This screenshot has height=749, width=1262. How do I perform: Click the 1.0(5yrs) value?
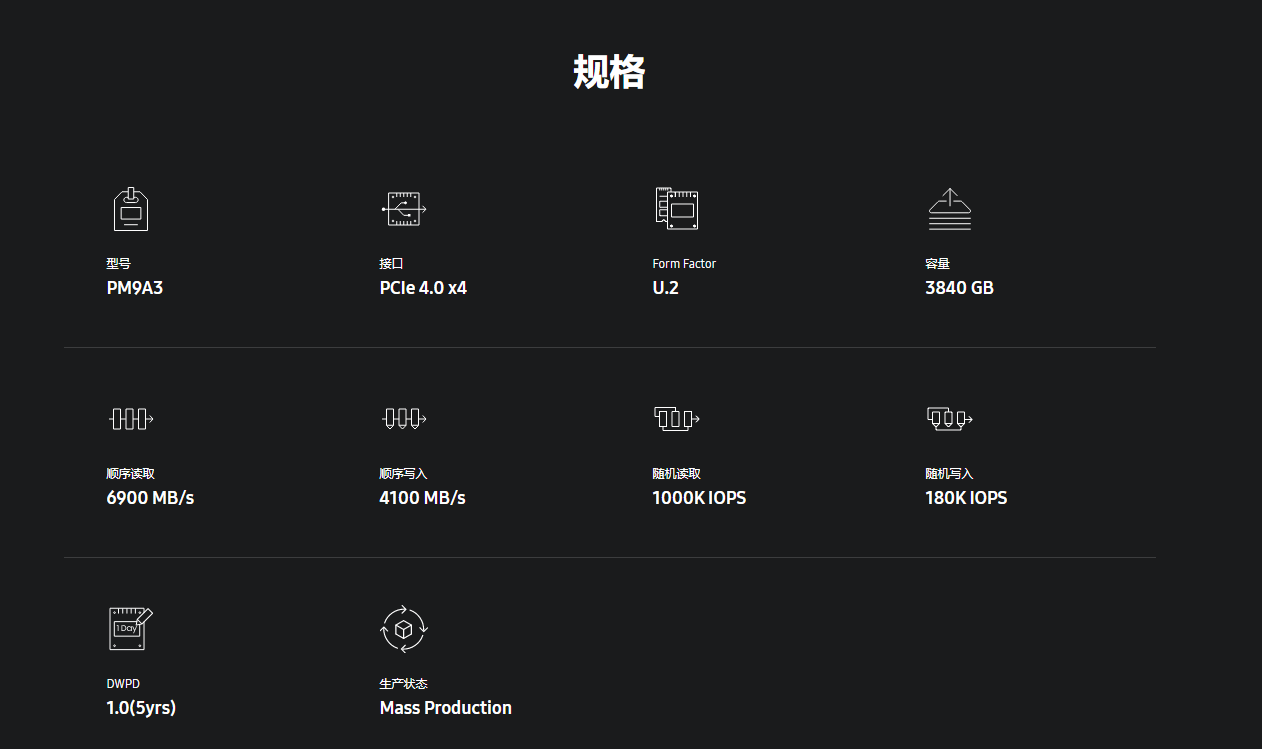tap(141, 708)
